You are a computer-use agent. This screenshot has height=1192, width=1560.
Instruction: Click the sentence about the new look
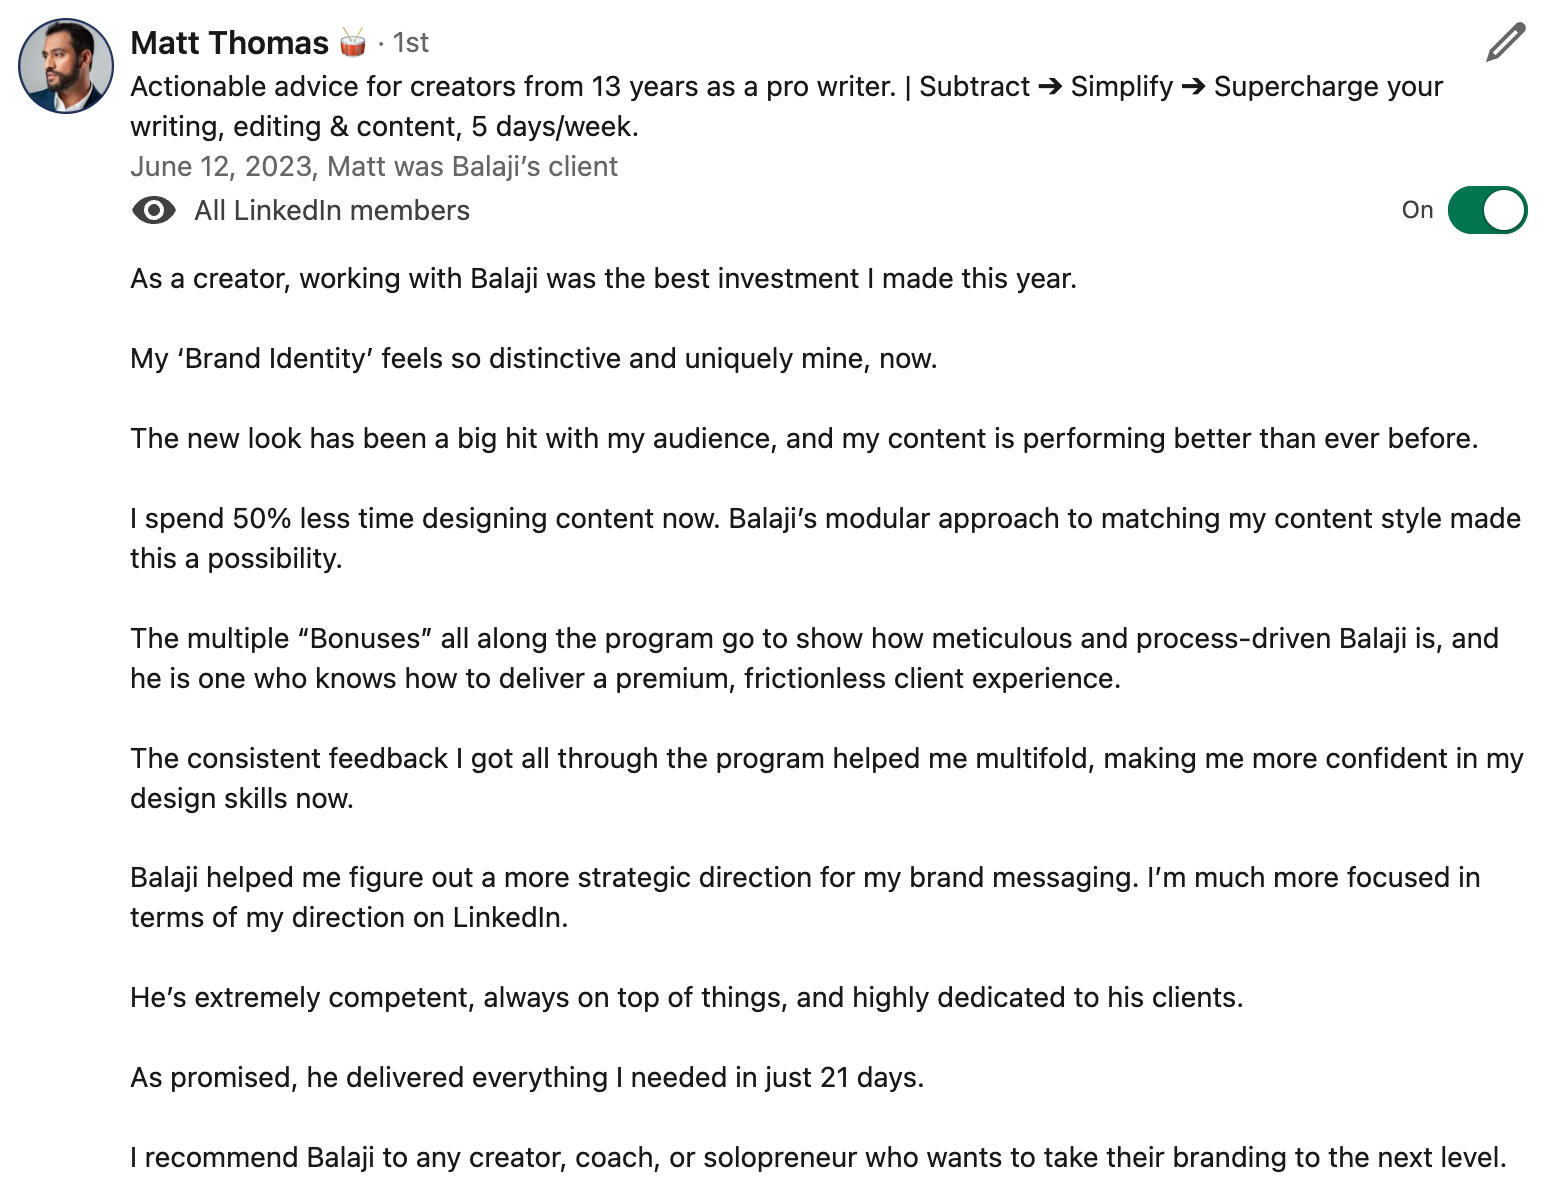coord(803,438)
